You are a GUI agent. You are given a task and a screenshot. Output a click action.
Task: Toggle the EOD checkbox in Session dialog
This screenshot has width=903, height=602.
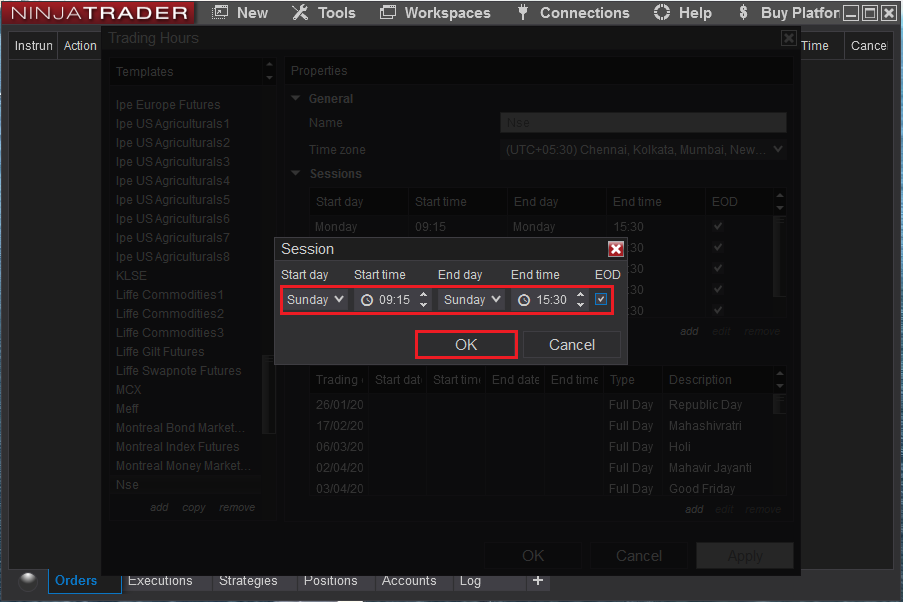[x=600, y=299]
